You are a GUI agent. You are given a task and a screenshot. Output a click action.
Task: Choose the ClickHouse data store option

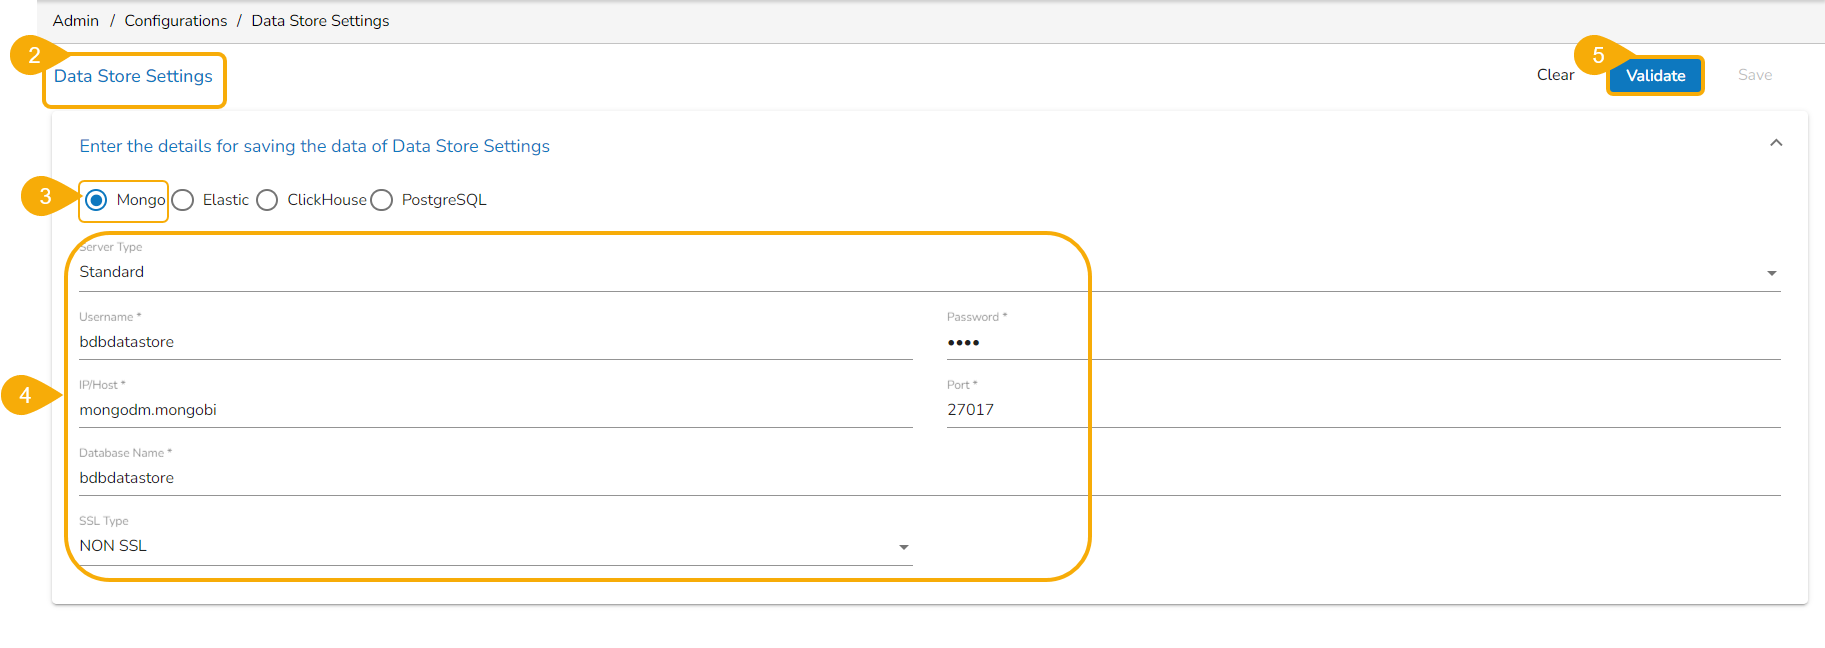pyautogui.click(x=267, y=200)
